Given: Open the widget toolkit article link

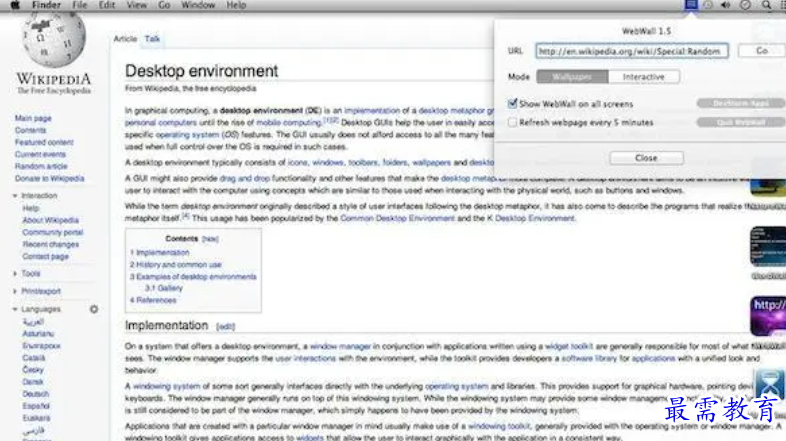Looking at the screenshot, I should [x=569, y=346].
